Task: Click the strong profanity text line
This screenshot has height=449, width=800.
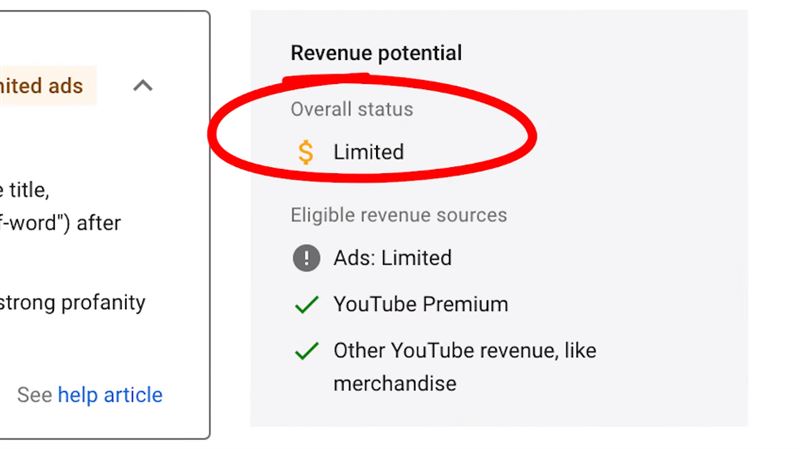Action: (72, 303)
